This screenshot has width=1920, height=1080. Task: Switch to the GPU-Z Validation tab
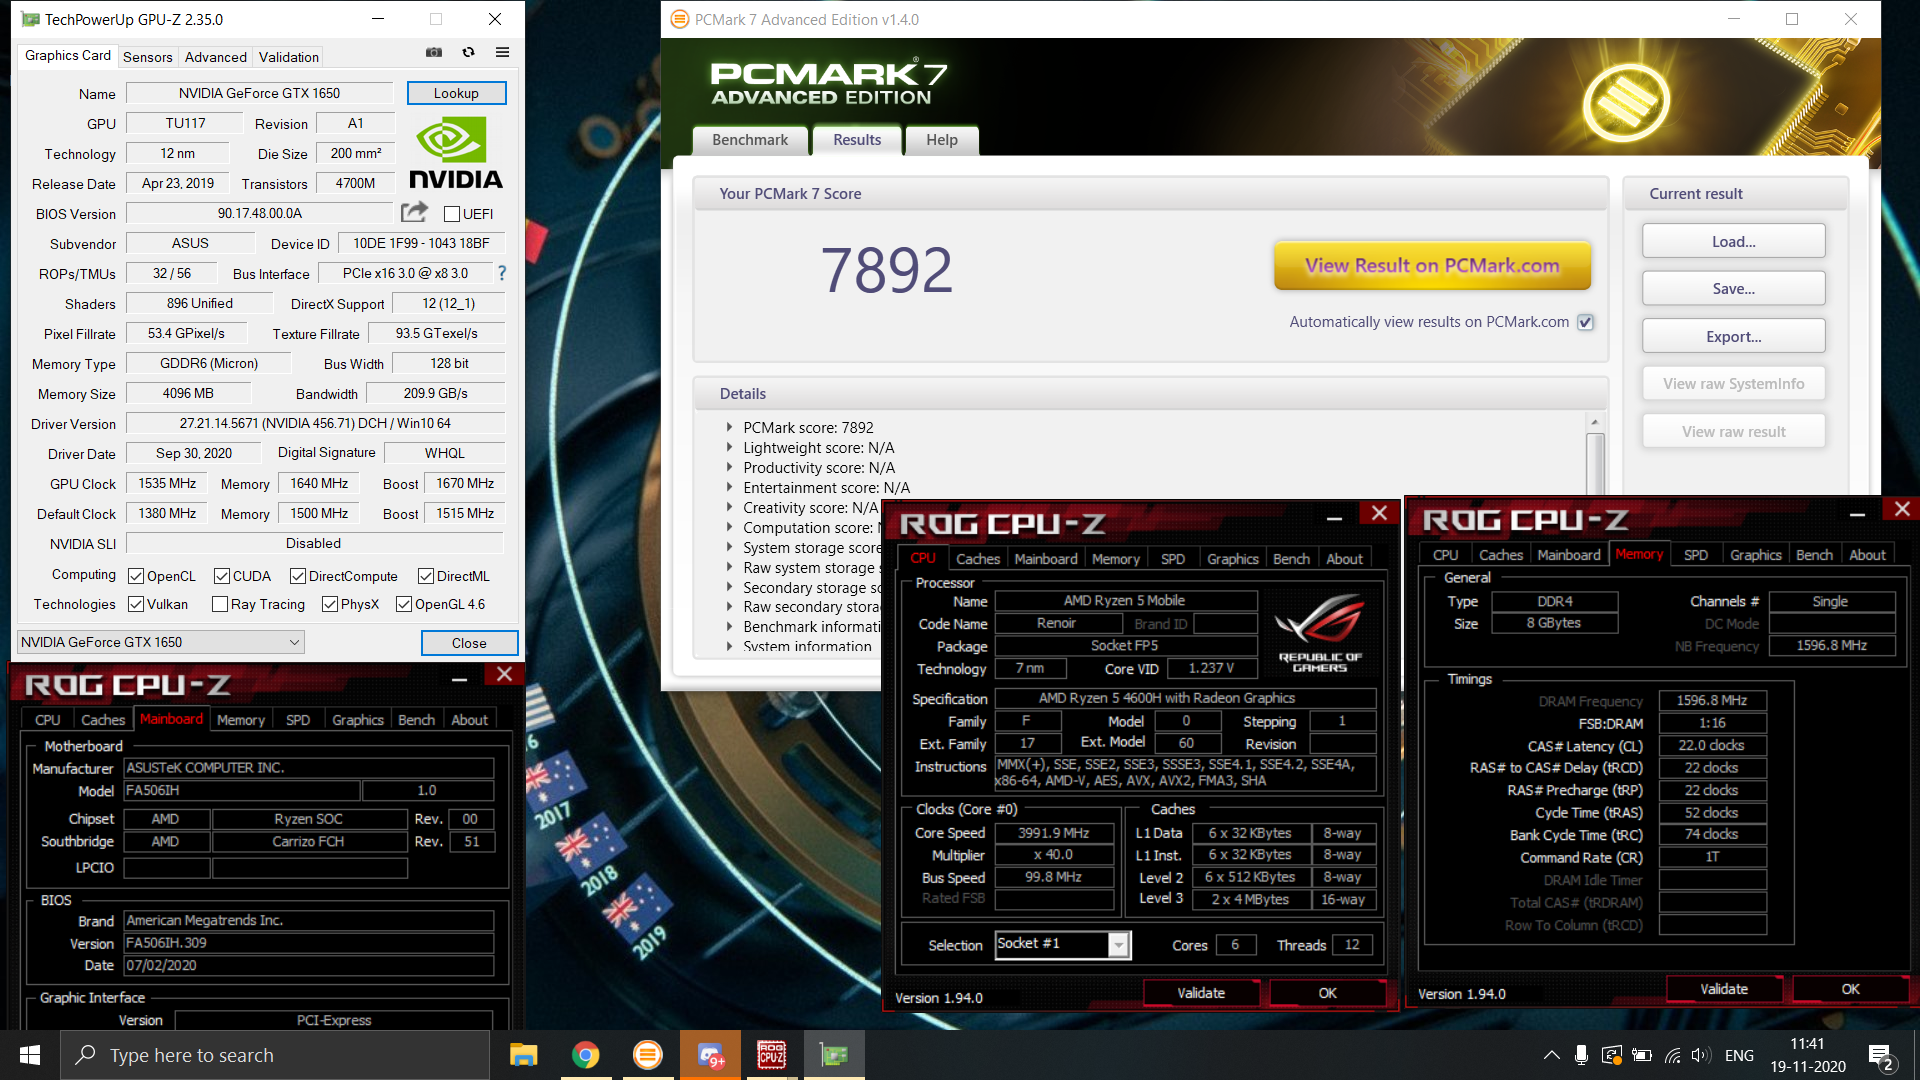[288, 57]
